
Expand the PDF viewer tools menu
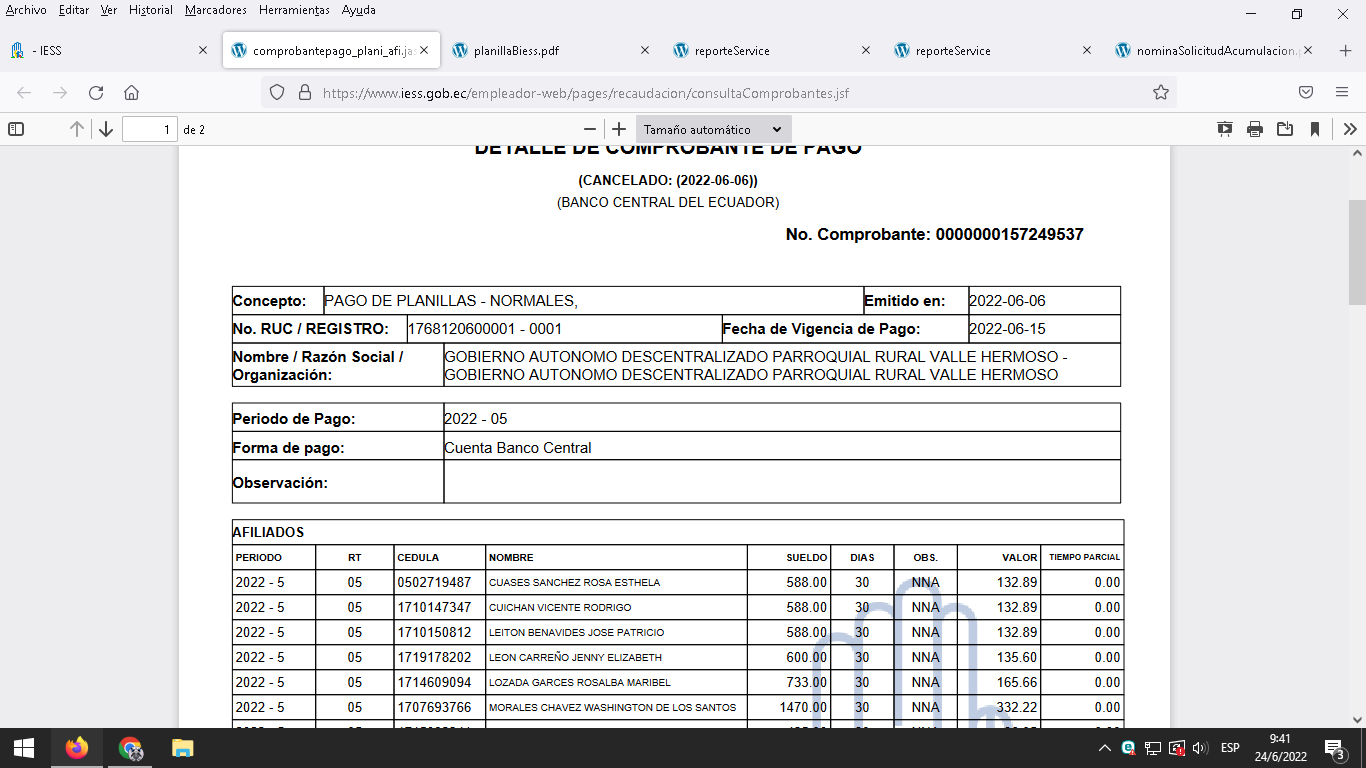coord(1349,129)
